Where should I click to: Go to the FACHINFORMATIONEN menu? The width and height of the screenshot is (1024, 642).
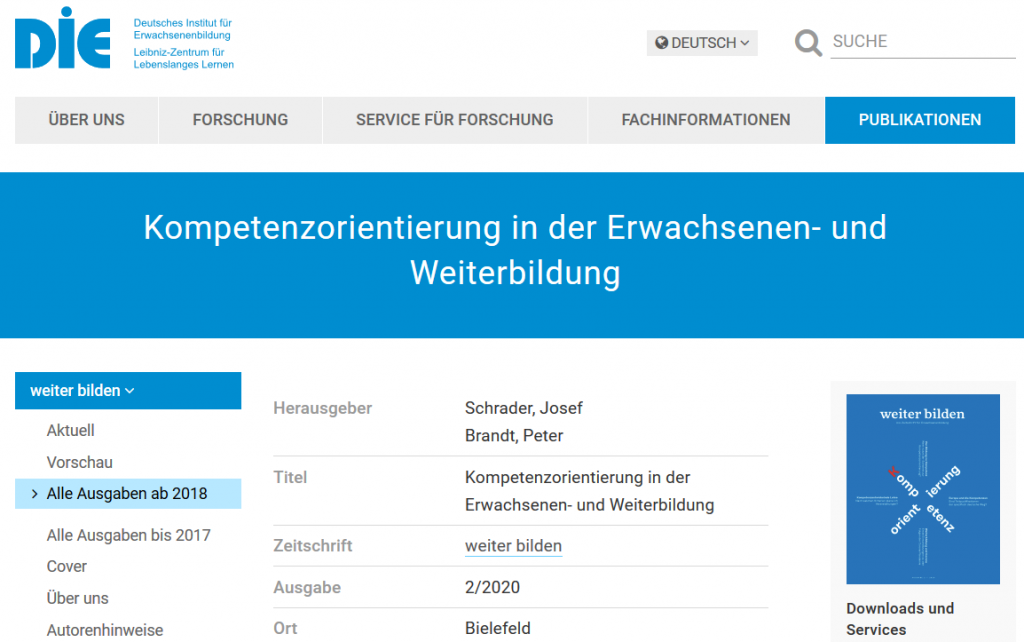(705, 120)
